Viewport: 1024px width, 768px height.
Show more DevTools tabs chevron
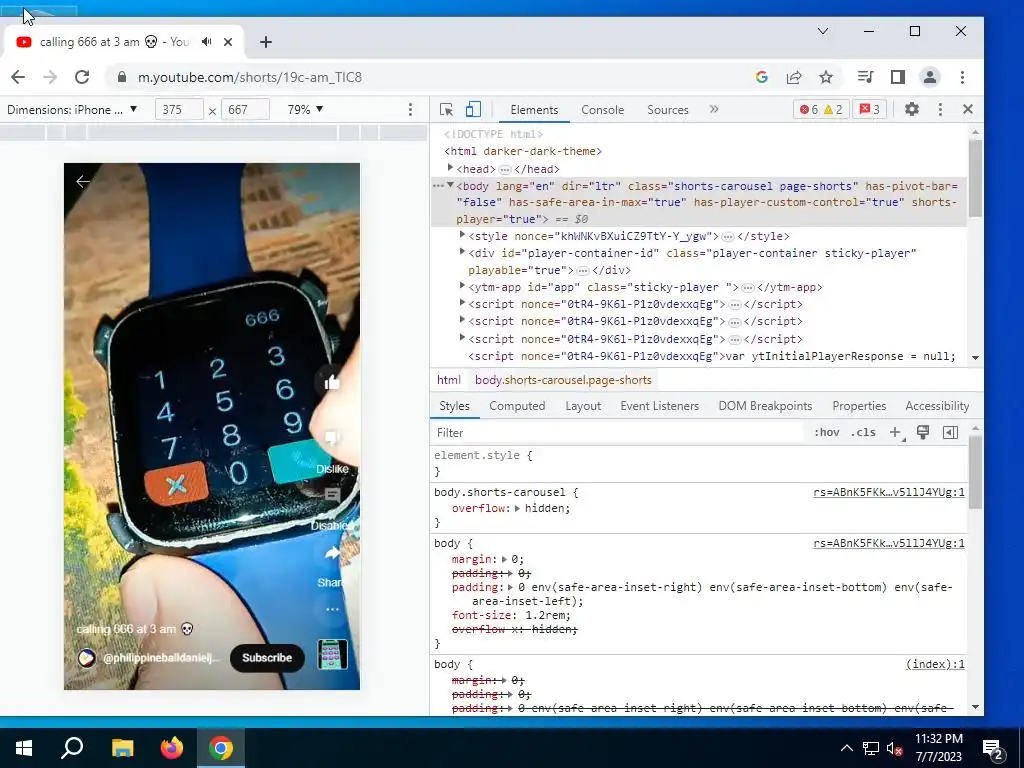pyautogui.click(x=714, y=109)
